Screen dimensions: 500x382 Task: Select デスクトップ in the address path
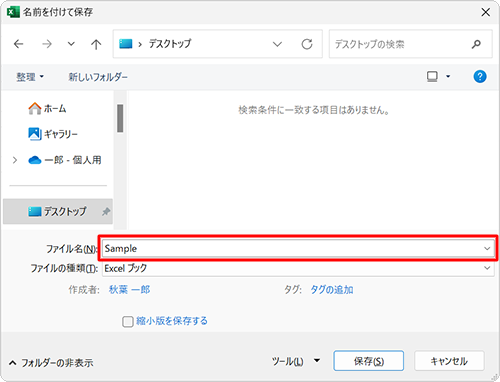coord(170,44)
